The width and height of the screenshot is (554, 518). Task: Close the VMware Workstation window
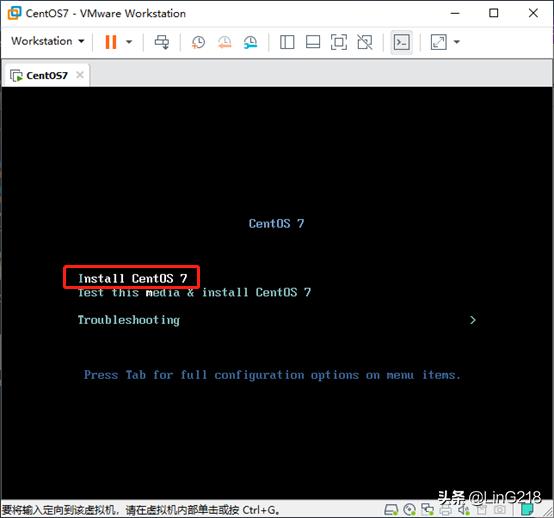(x=533, y=13)
